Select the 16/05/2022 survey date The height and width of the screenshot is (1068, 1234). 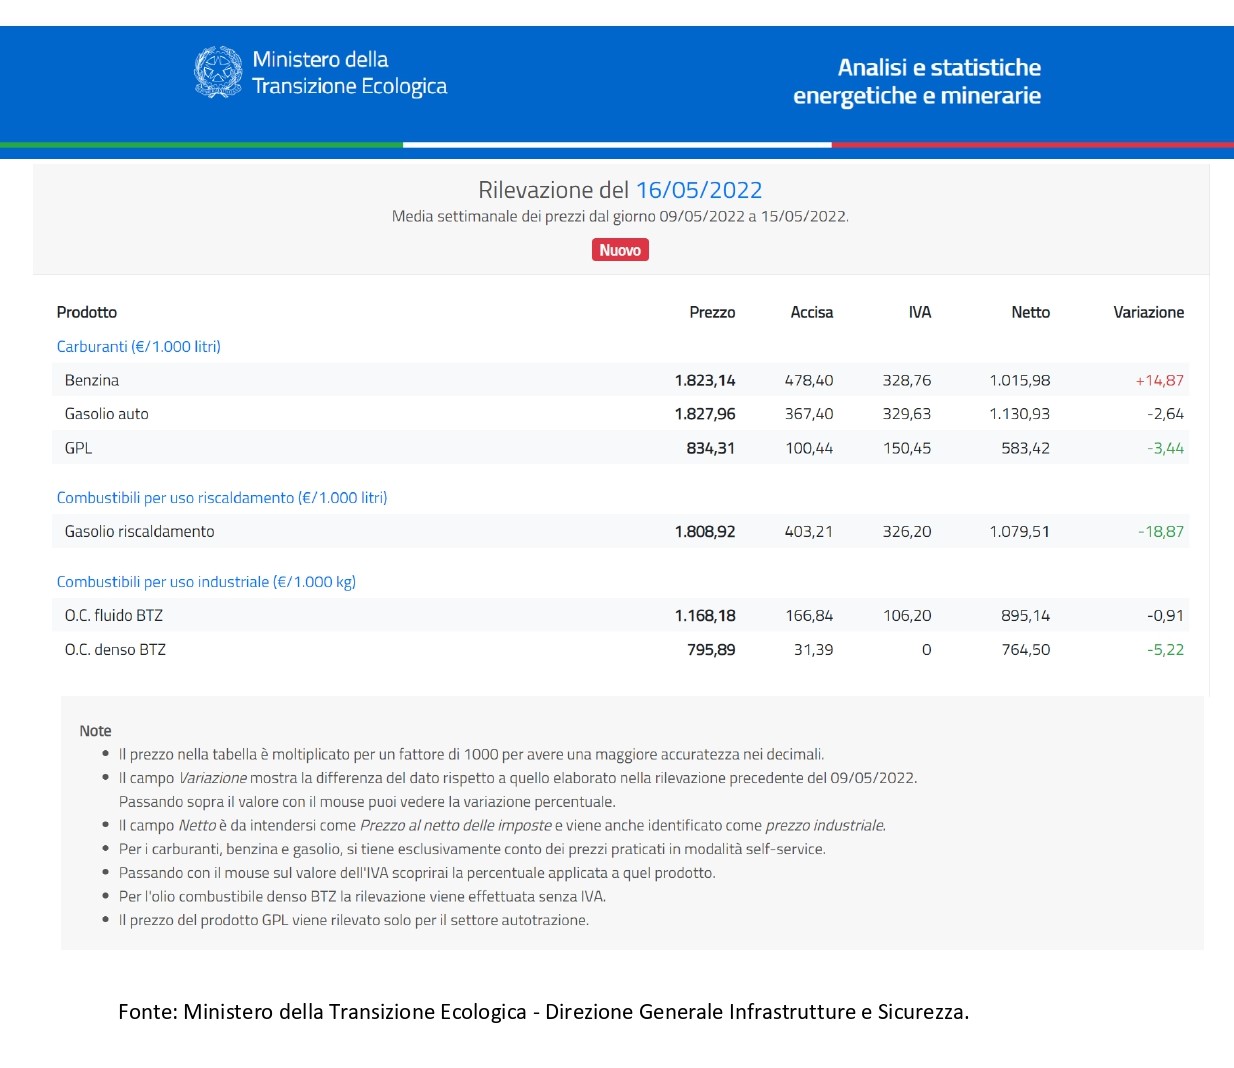pyautogui.click(x=699, y=190)
